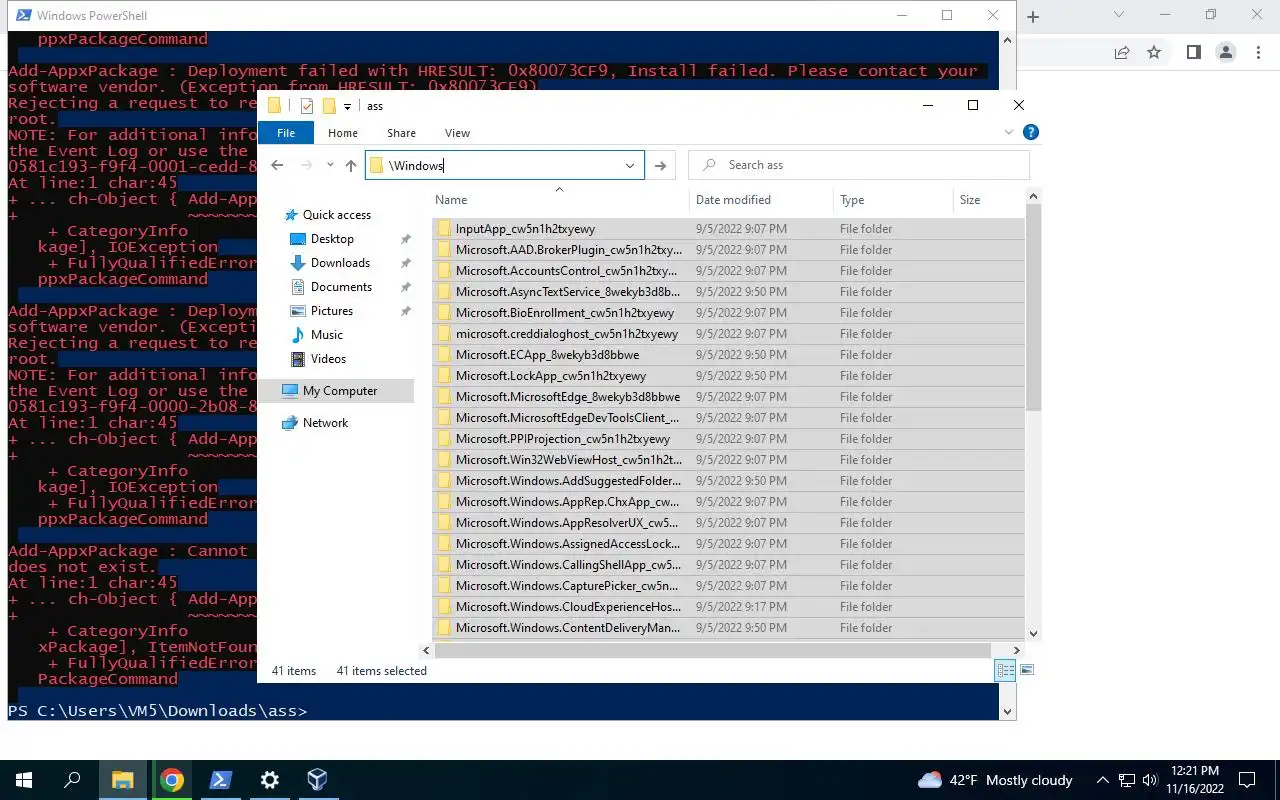Click scroll right arrow in file list
Viewport: 1280px width, 800px height.
(x=1018, y=650)
